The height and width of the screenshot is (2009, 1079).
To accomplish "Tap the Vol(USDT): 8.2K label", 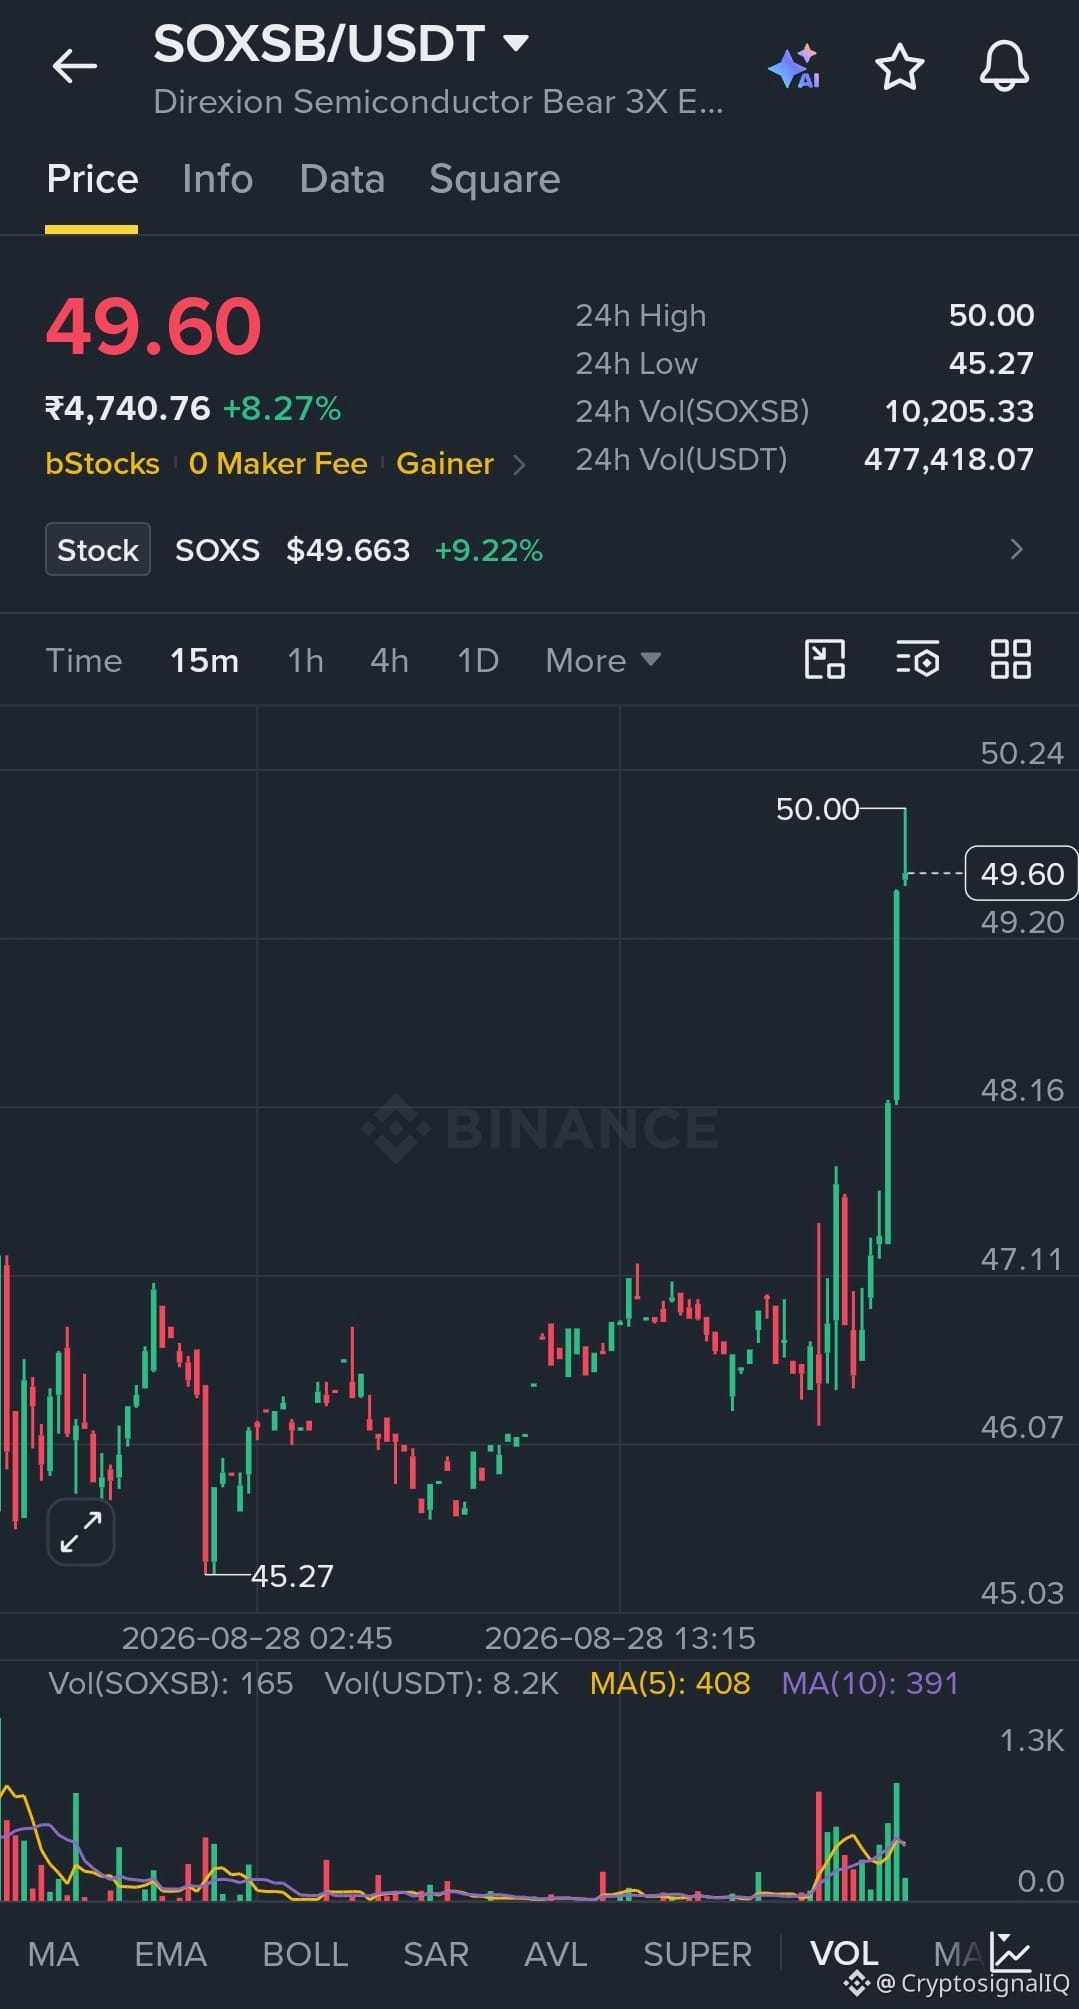I will click(x=442, y=1683).
